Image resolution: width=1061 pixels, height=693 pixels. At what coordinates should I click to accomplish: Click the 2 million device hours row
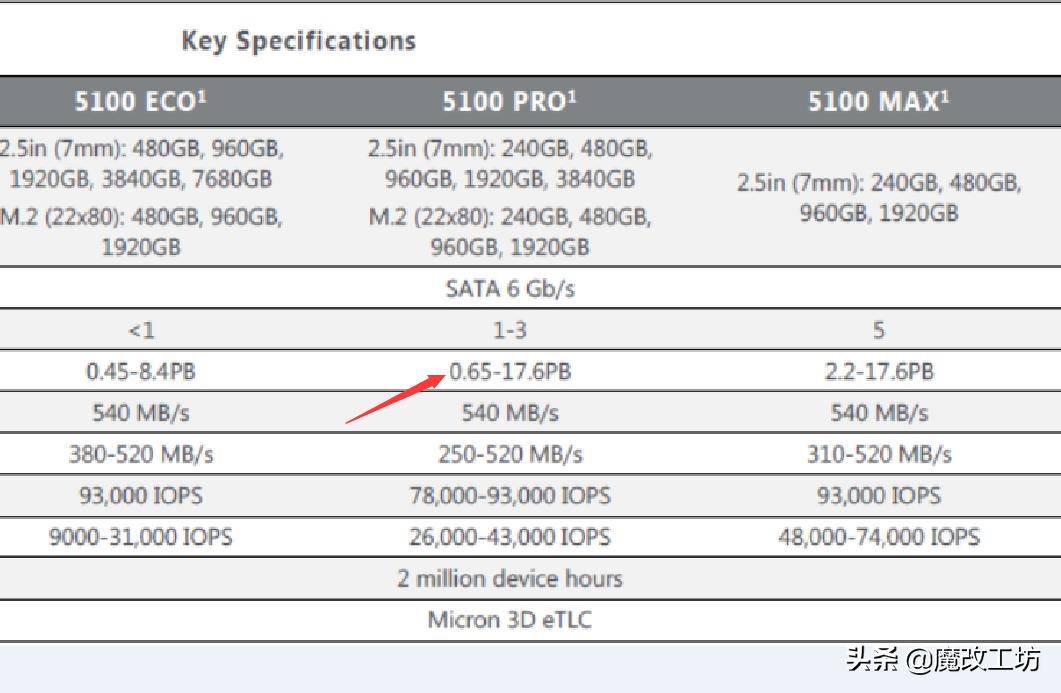click(x=510, y=578)
